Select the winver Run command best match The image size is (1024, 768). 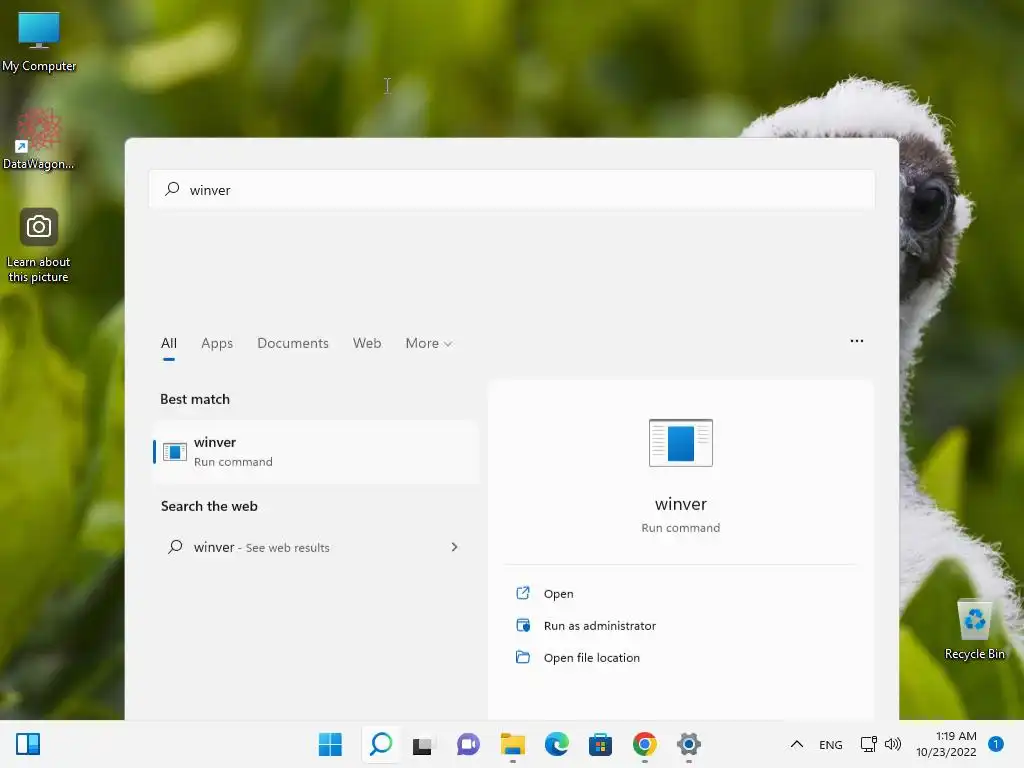316,452
